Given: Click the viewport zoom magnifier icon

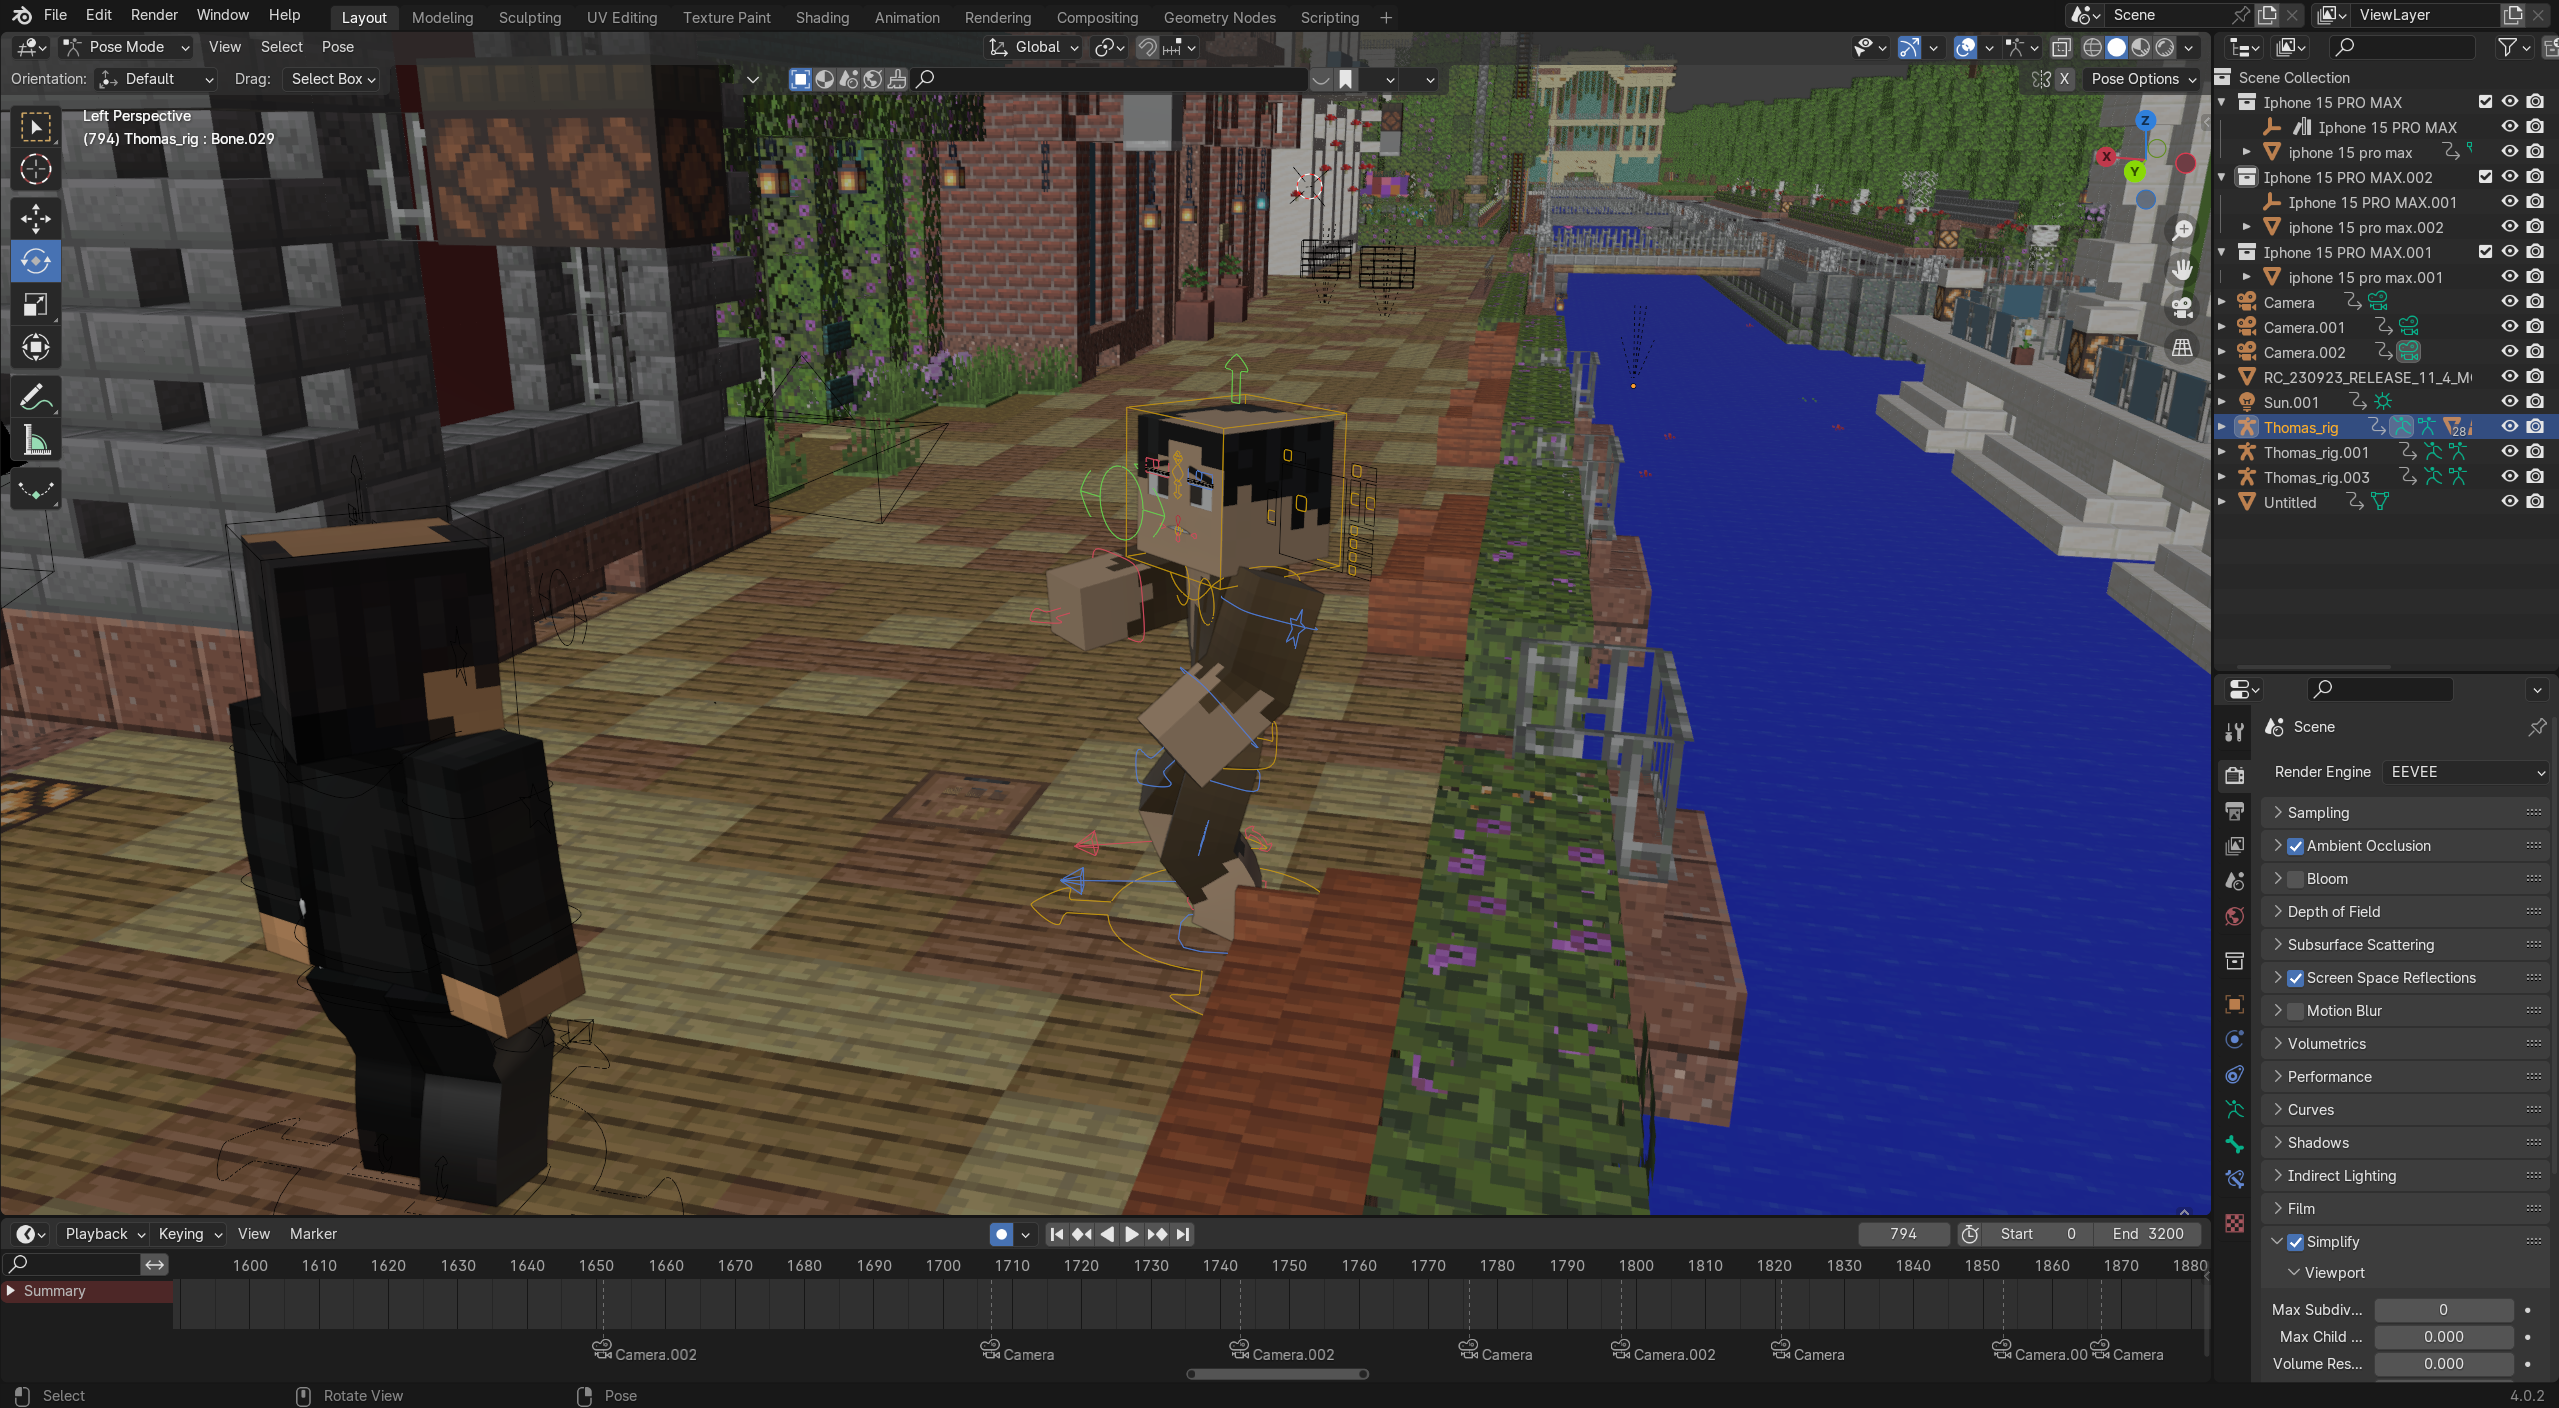Looking at the screenshot, I should (x=2182, y=231).
